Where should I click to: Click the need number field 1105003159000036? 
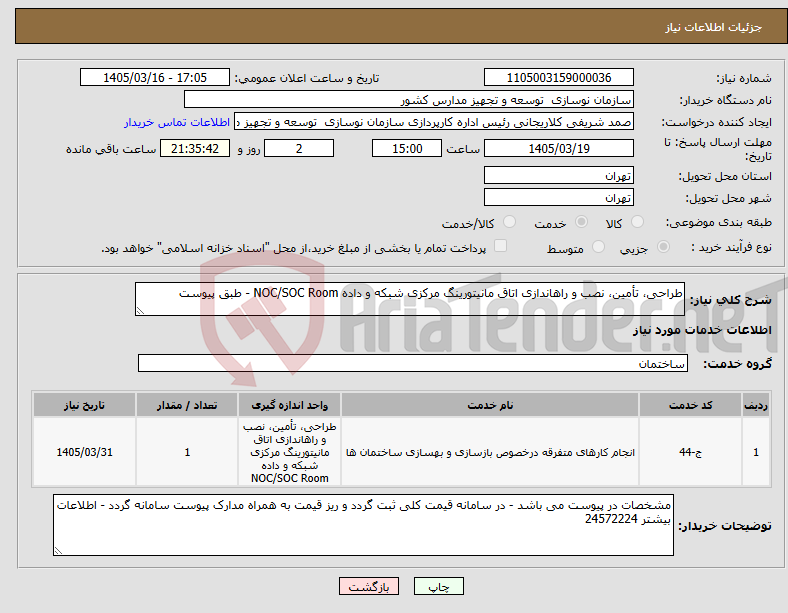click(x=558, y=78)
